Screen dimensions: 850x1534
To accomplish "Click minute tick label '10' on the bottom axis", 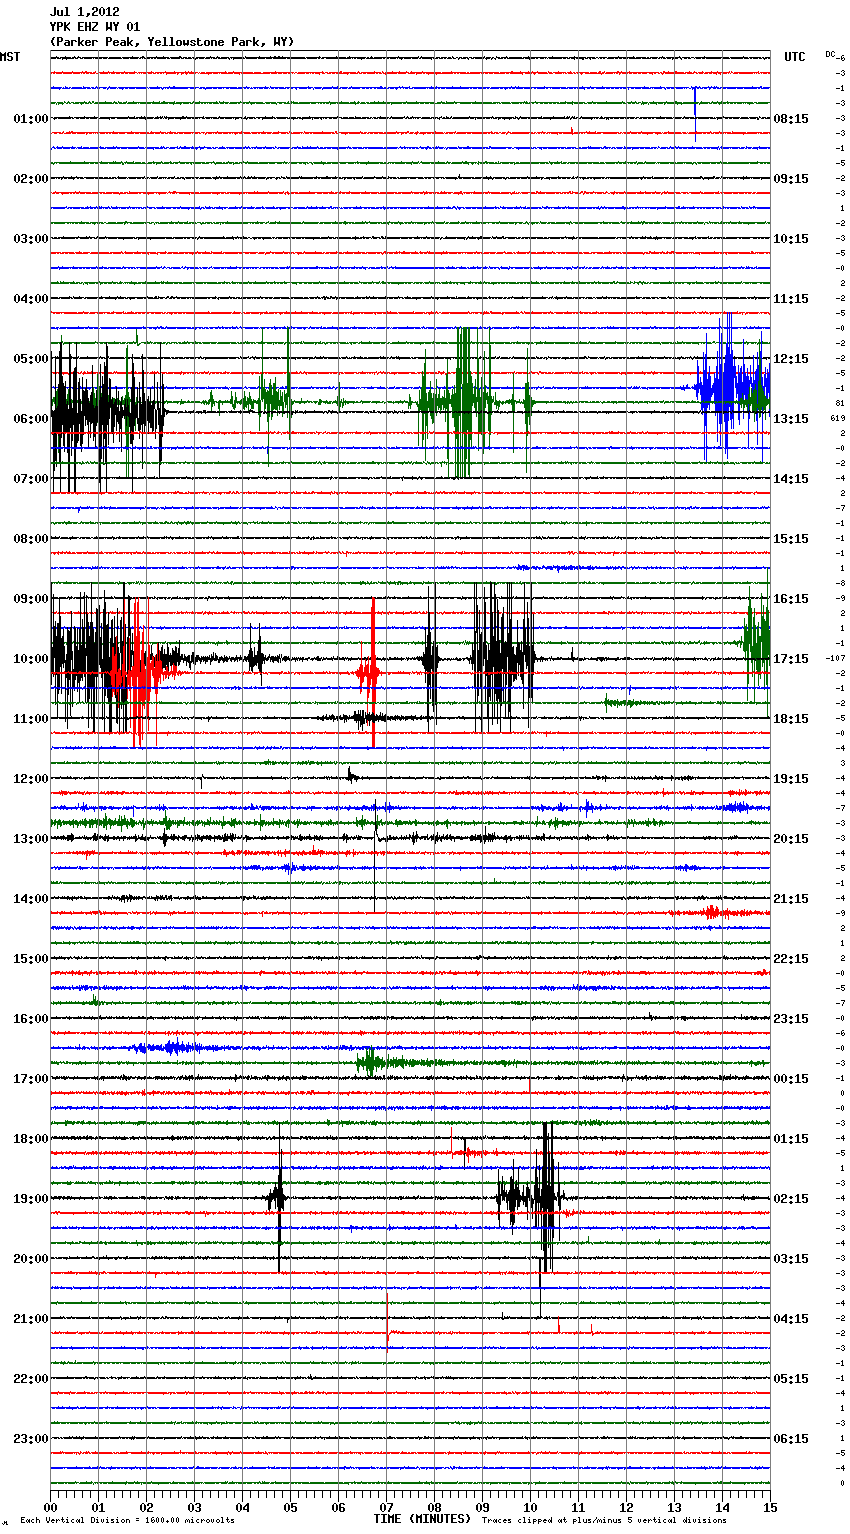I will (x=530, y=1506).
